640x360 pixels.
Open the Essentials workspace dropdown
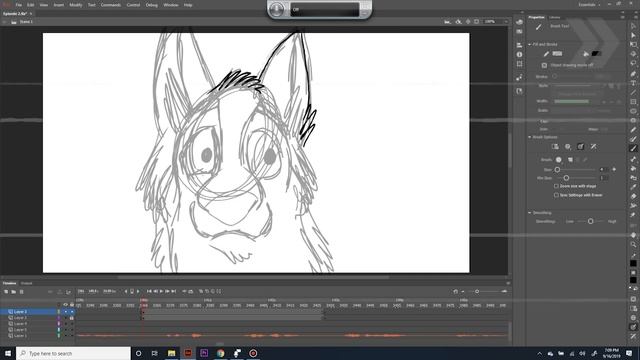point(590,5)
